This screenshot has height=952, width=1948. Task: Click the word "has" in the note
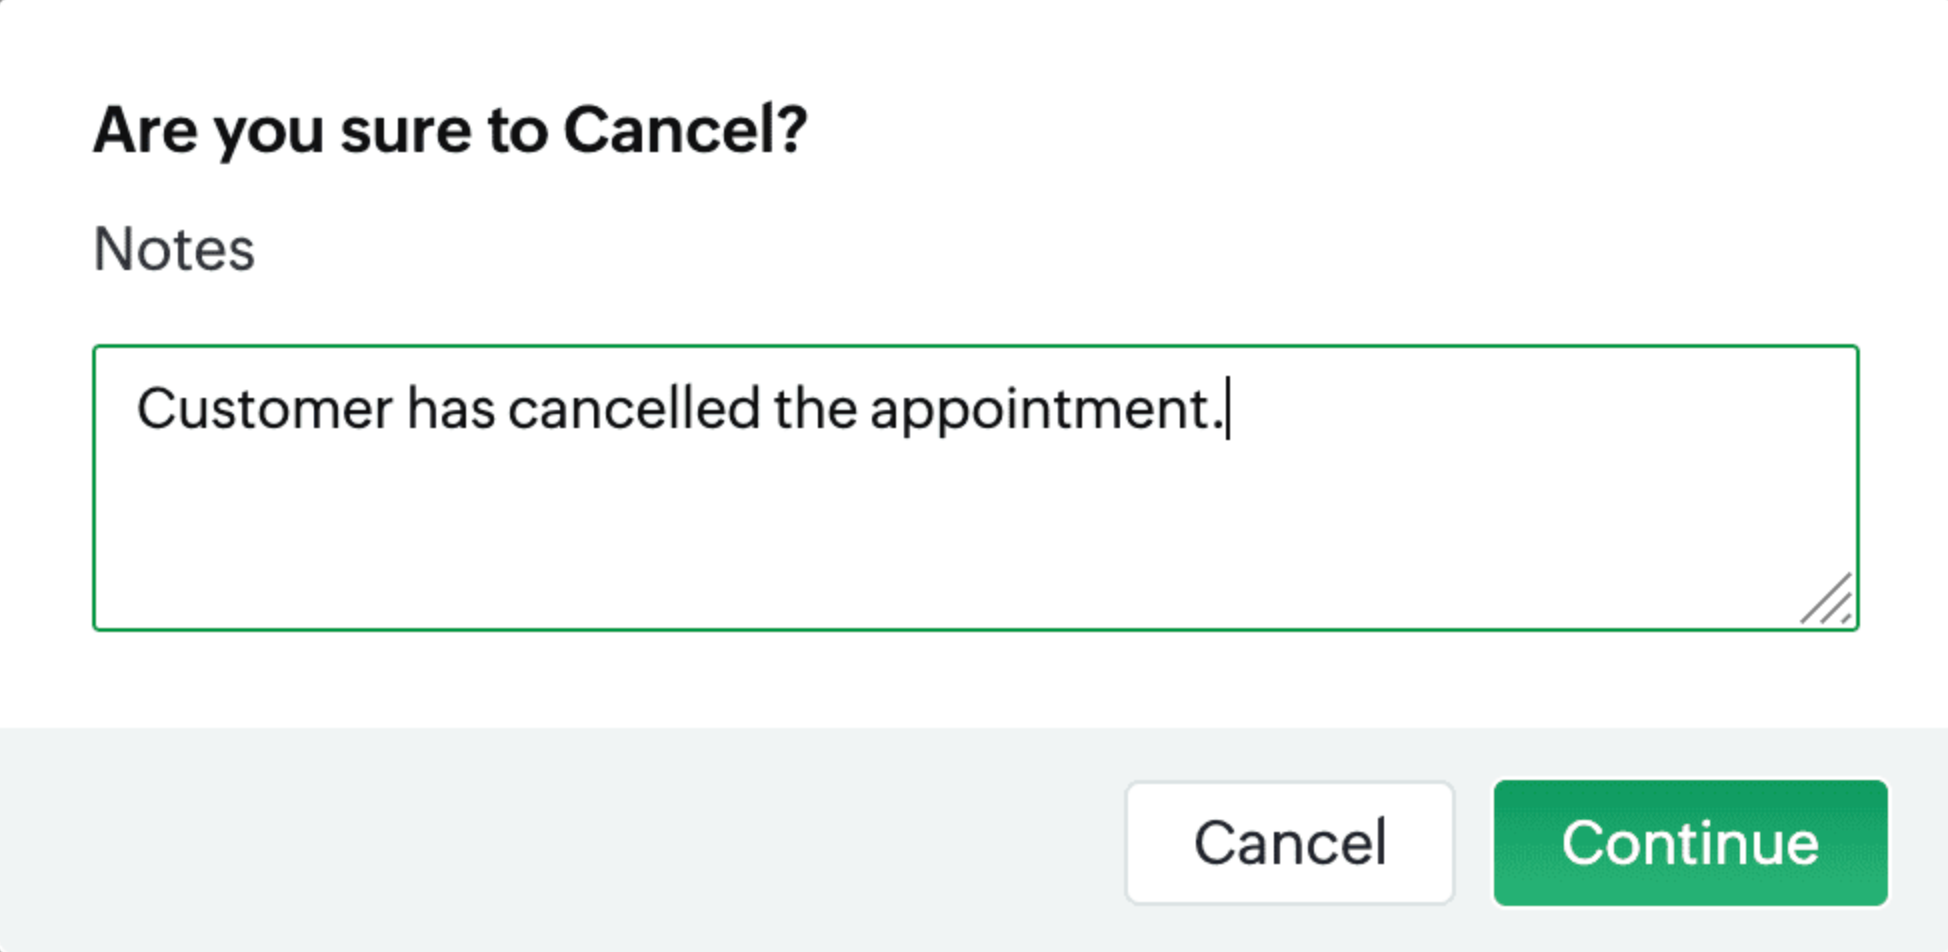click(x=450, y=409)
